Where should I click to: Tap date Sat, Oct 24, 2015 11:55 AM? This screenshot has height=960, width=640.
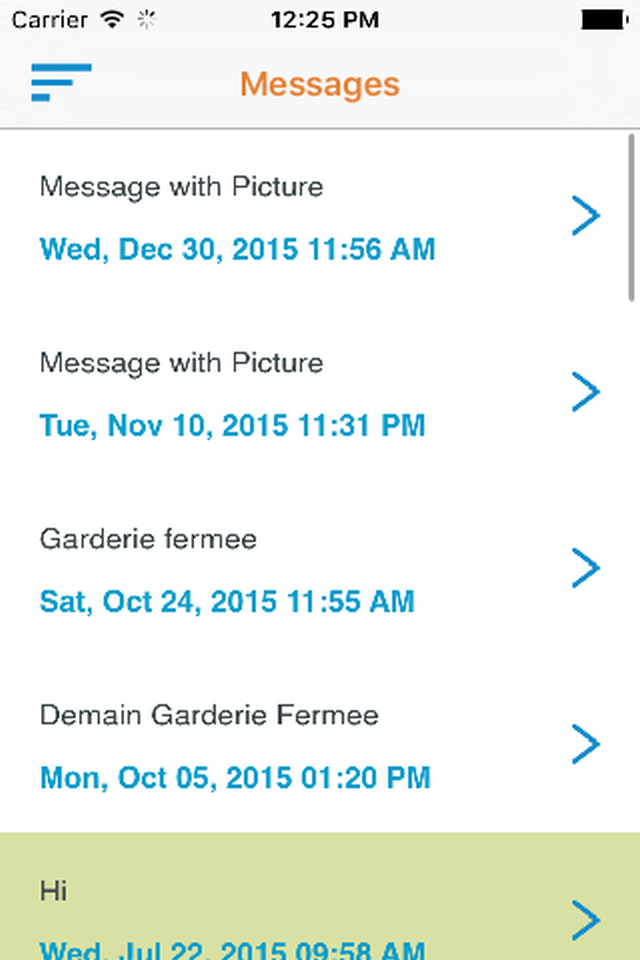226,601
